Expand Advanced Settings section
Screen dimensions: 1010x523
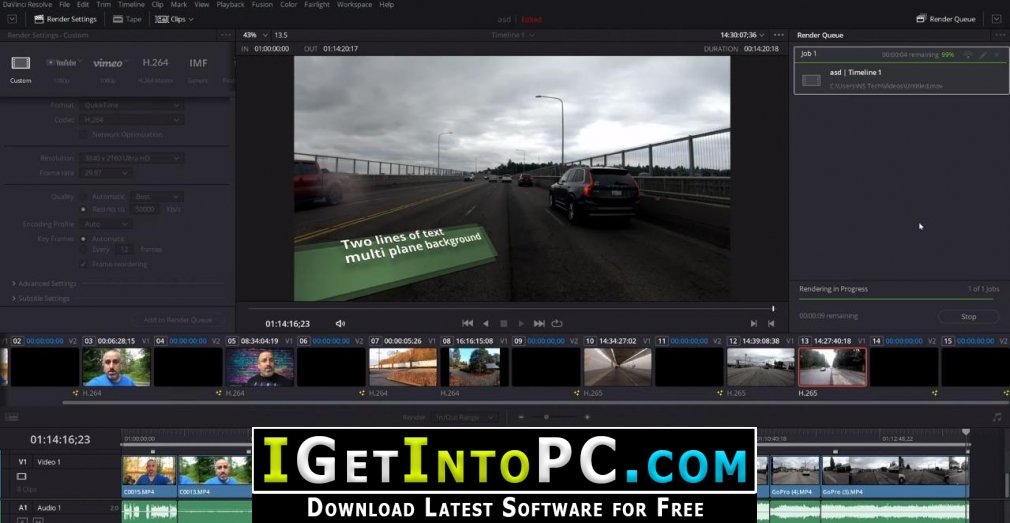[44, 283]
